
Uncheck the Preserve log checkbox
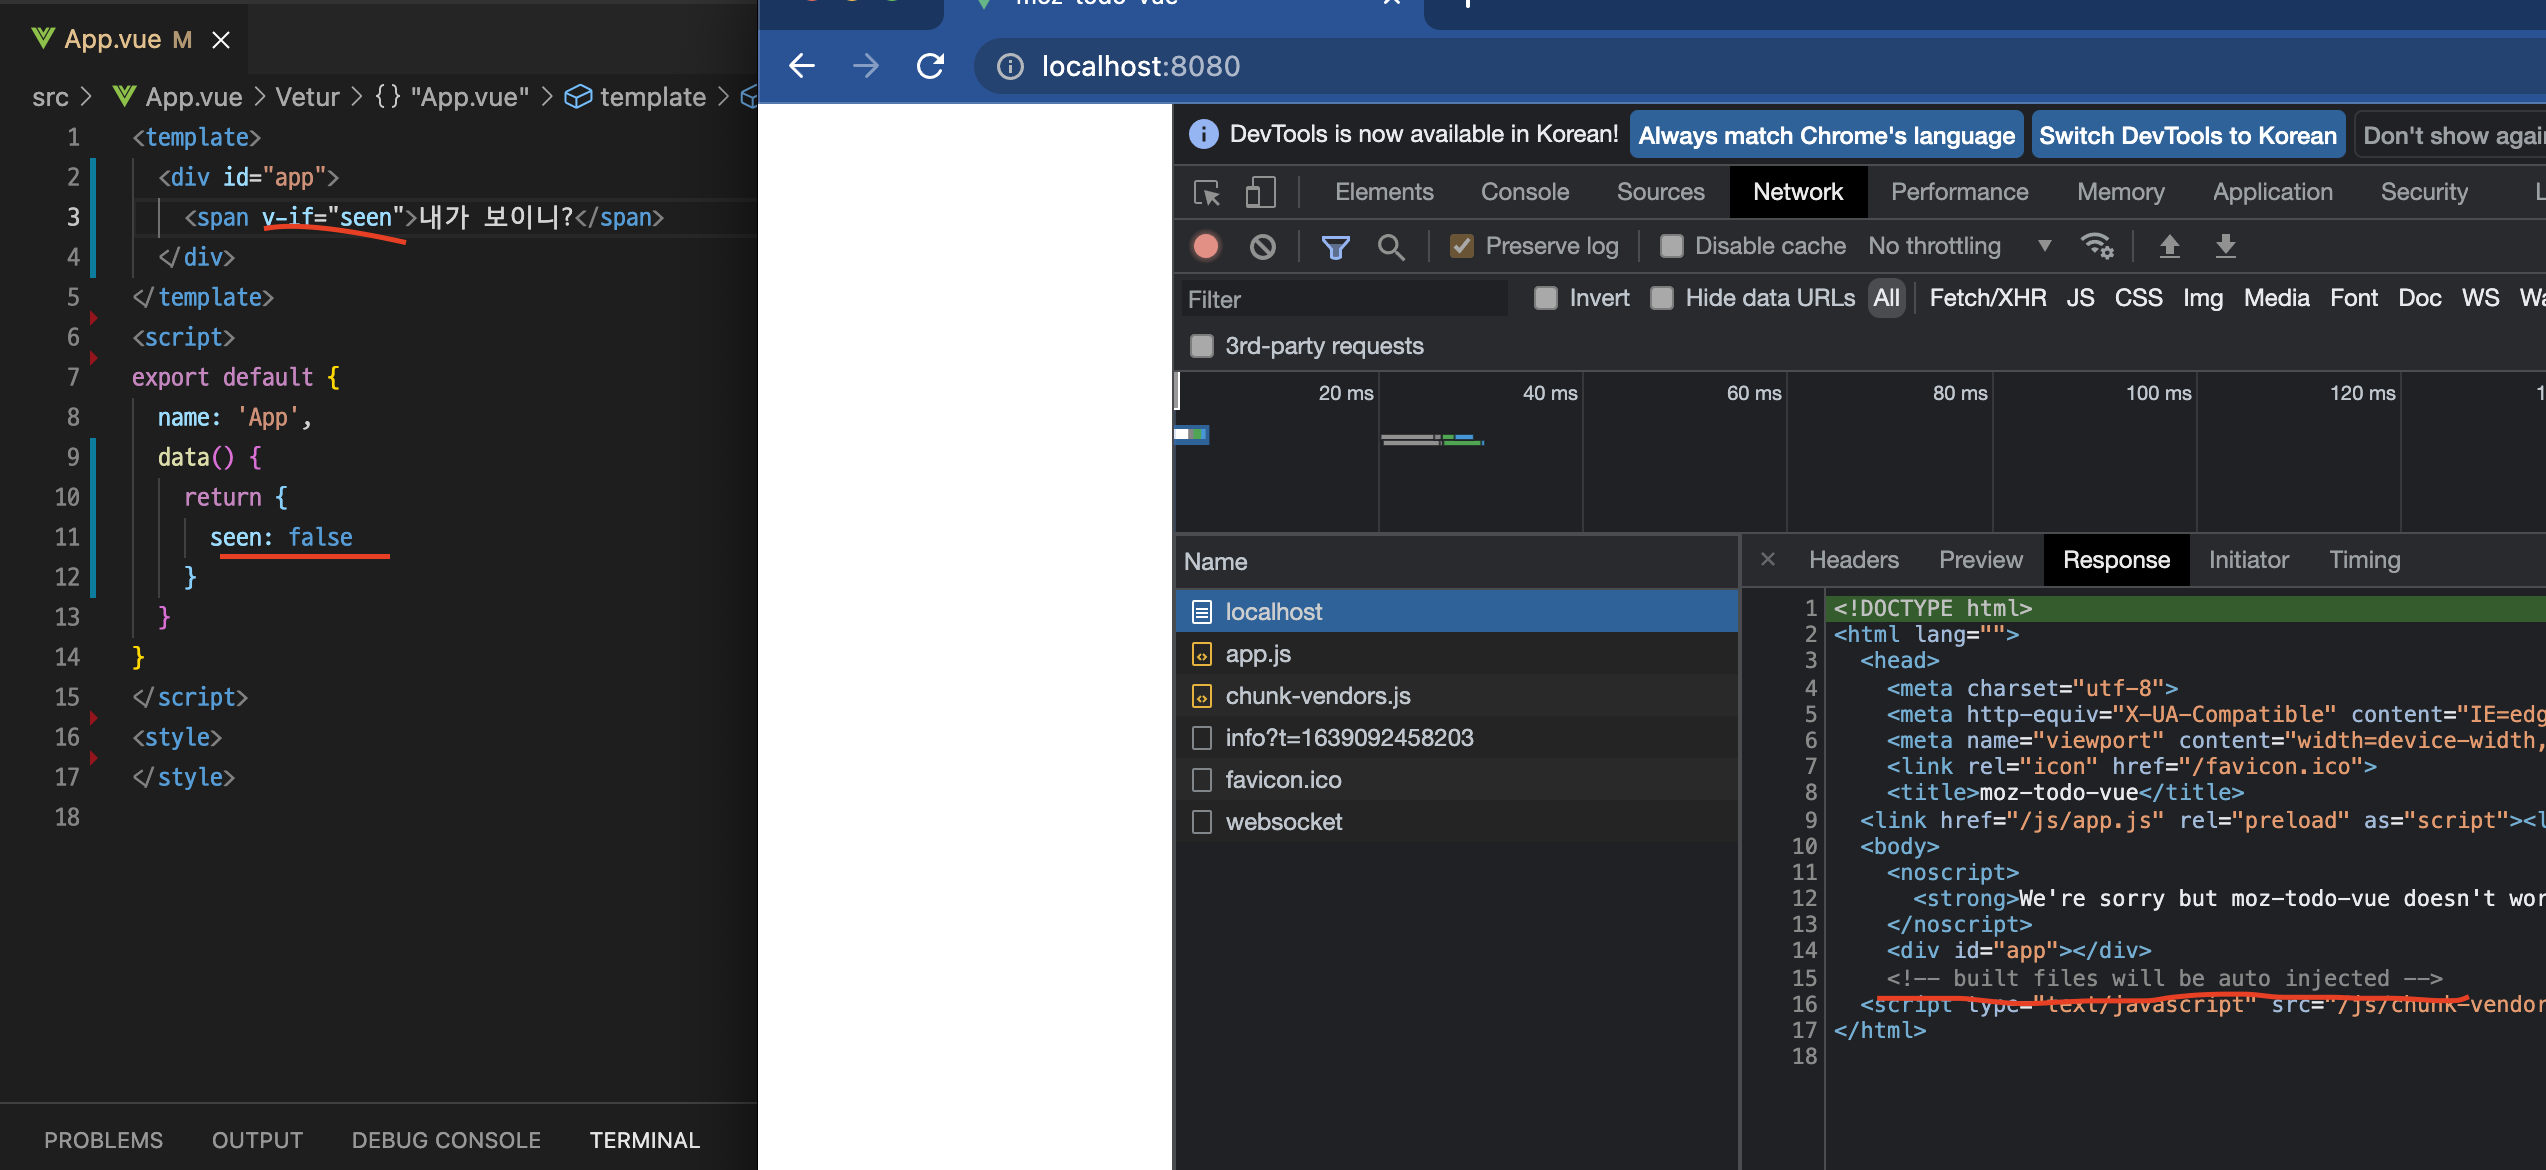click(1461, 246)
